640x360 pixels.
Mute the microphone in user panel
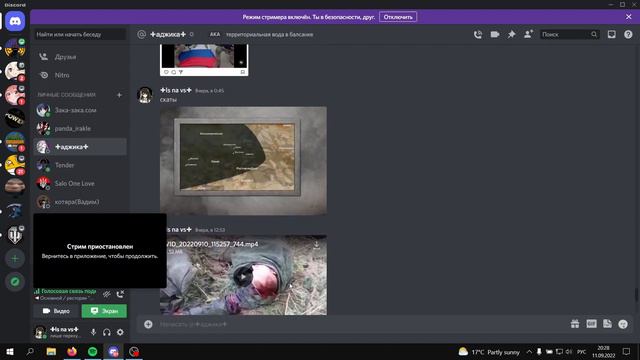point(93,332)
